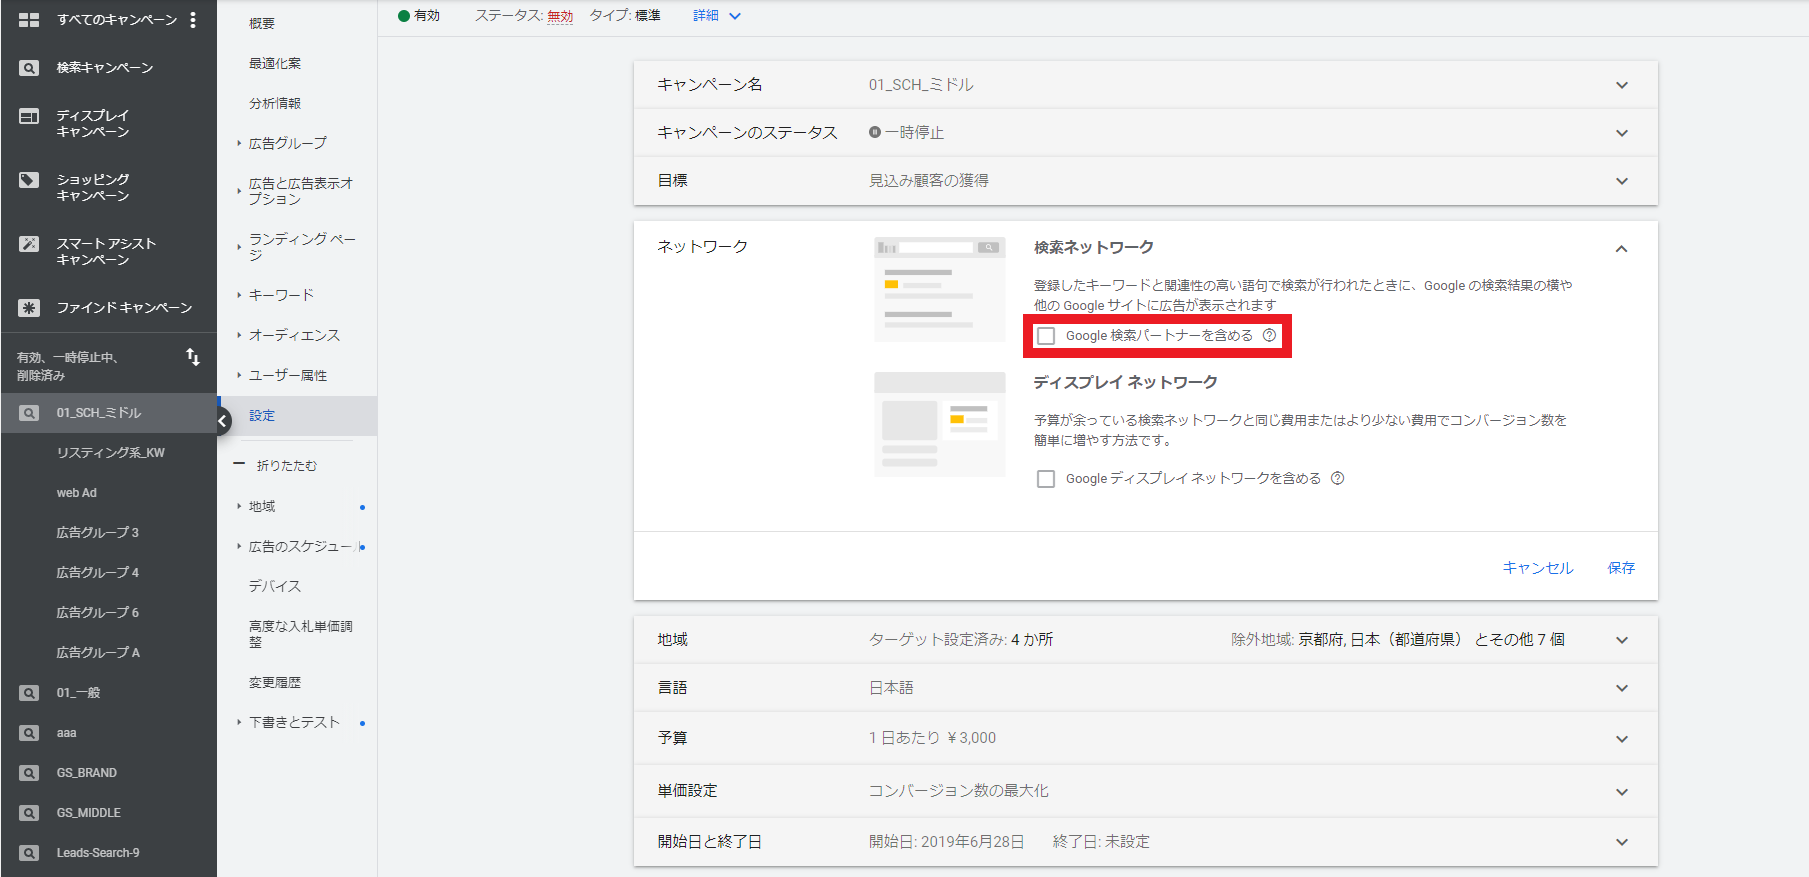1809x877 pixels.
Task: Click the ディスプレイキャンペーン icon
Action: 29,116
